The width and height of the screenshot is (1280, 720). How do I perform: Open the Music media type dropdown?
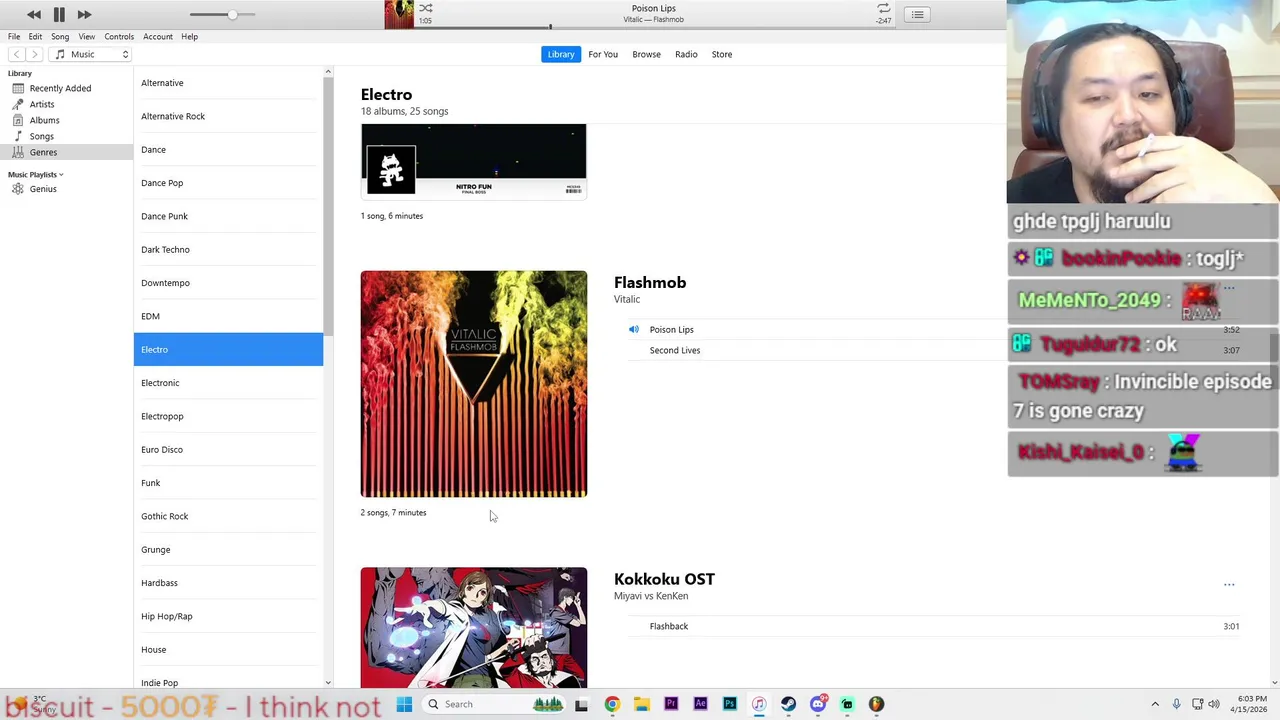pyautogui.click(x=92, y=54)
